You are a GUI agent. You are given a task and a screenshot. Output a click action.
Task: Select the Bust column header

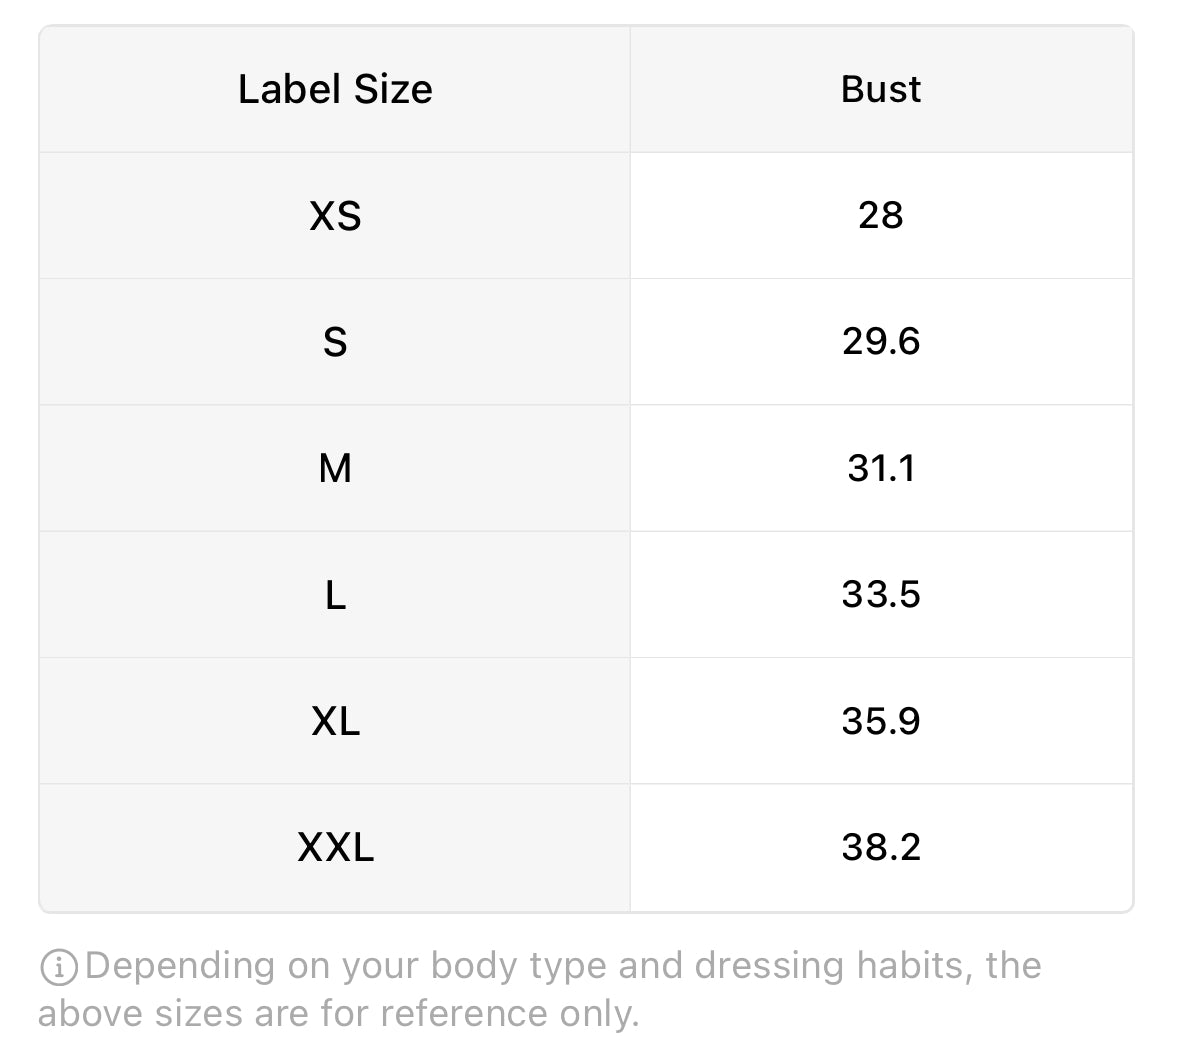pos(881,89)
